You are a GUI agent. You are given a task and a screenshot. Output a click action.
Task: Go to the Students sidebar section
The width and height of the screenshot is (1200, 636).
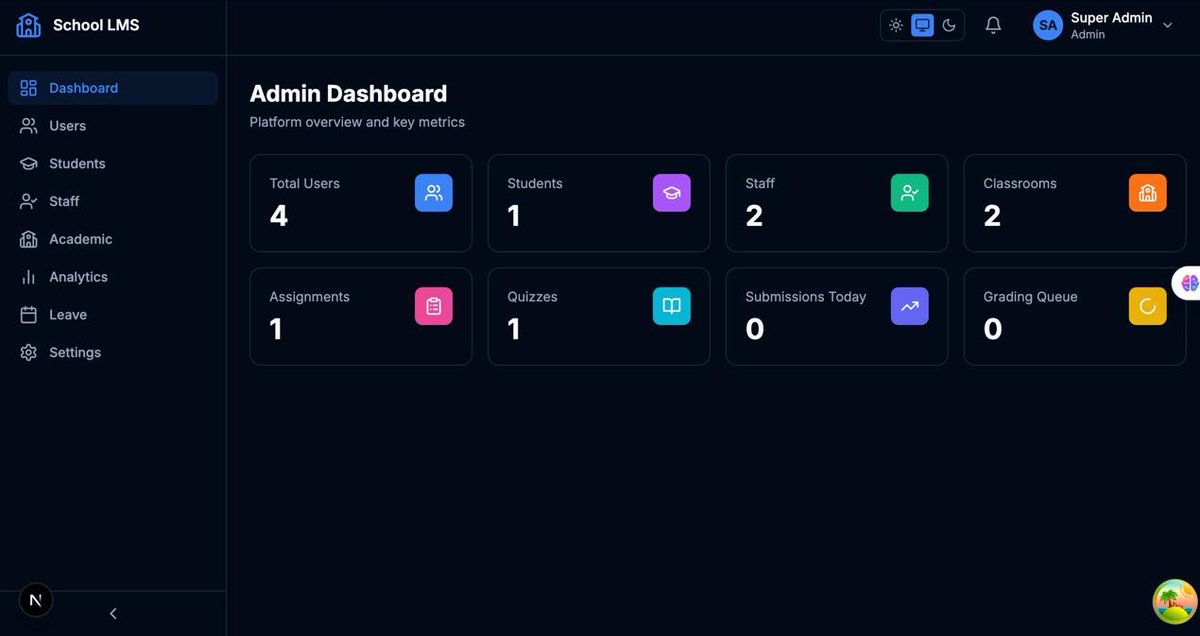113,164
